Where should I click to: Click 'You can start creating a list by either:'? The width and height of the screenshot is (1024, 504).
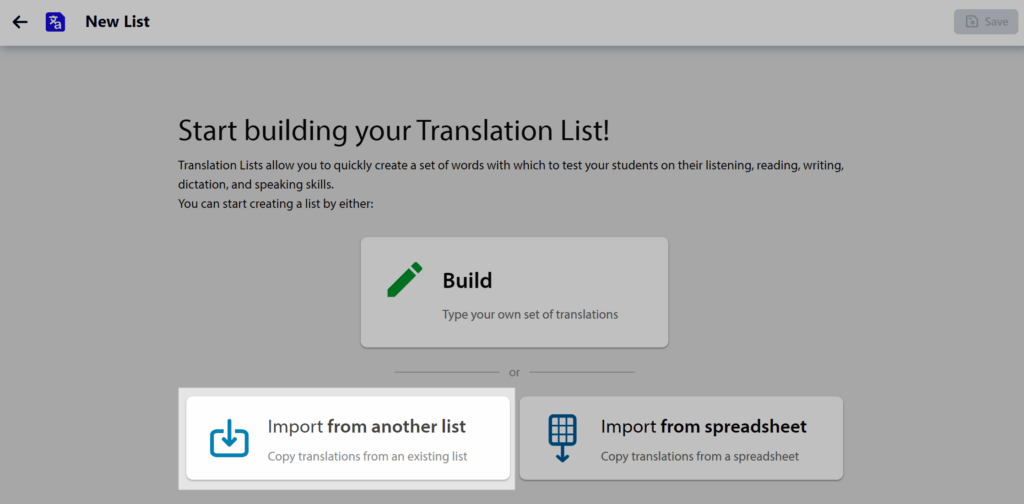coord(276,204)
